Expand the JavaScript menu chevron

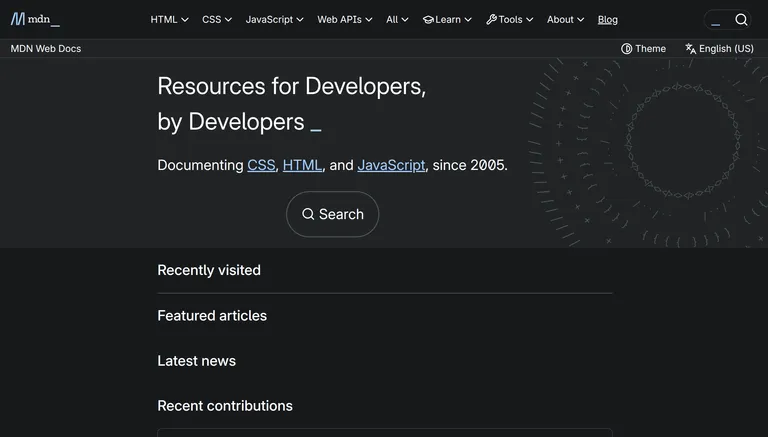300,20
